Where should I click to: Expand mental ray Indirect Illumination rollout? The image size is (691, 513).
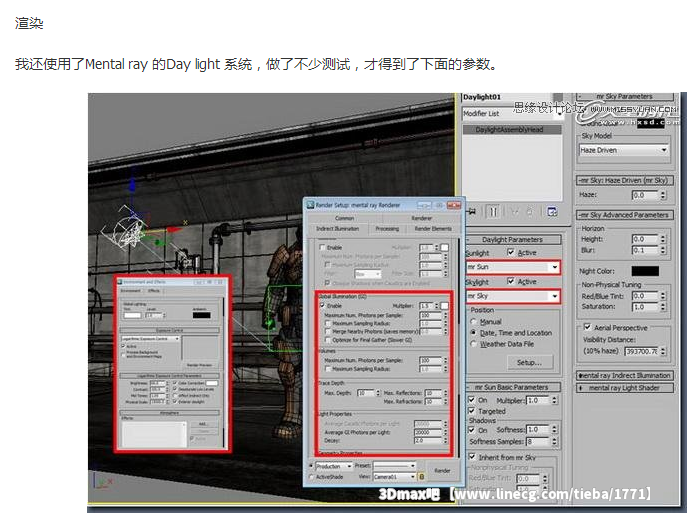pyautogui.click(x=625, y=375)
